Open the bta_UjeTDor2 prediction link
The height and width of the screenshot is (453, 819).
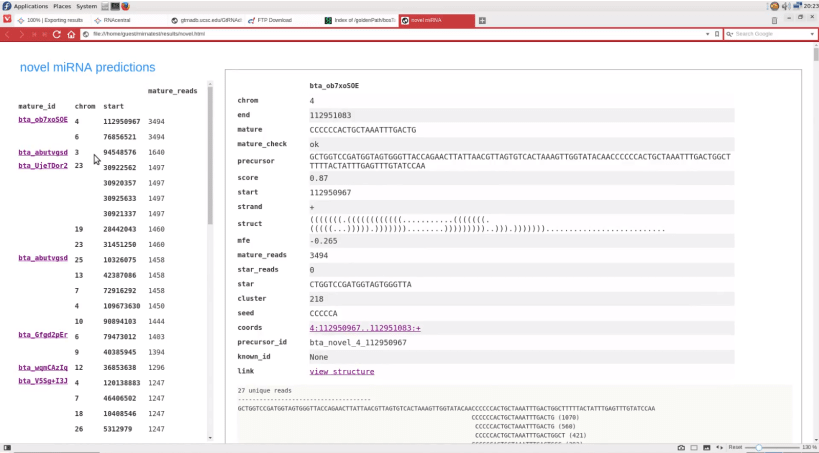click(x=43, y=166)
